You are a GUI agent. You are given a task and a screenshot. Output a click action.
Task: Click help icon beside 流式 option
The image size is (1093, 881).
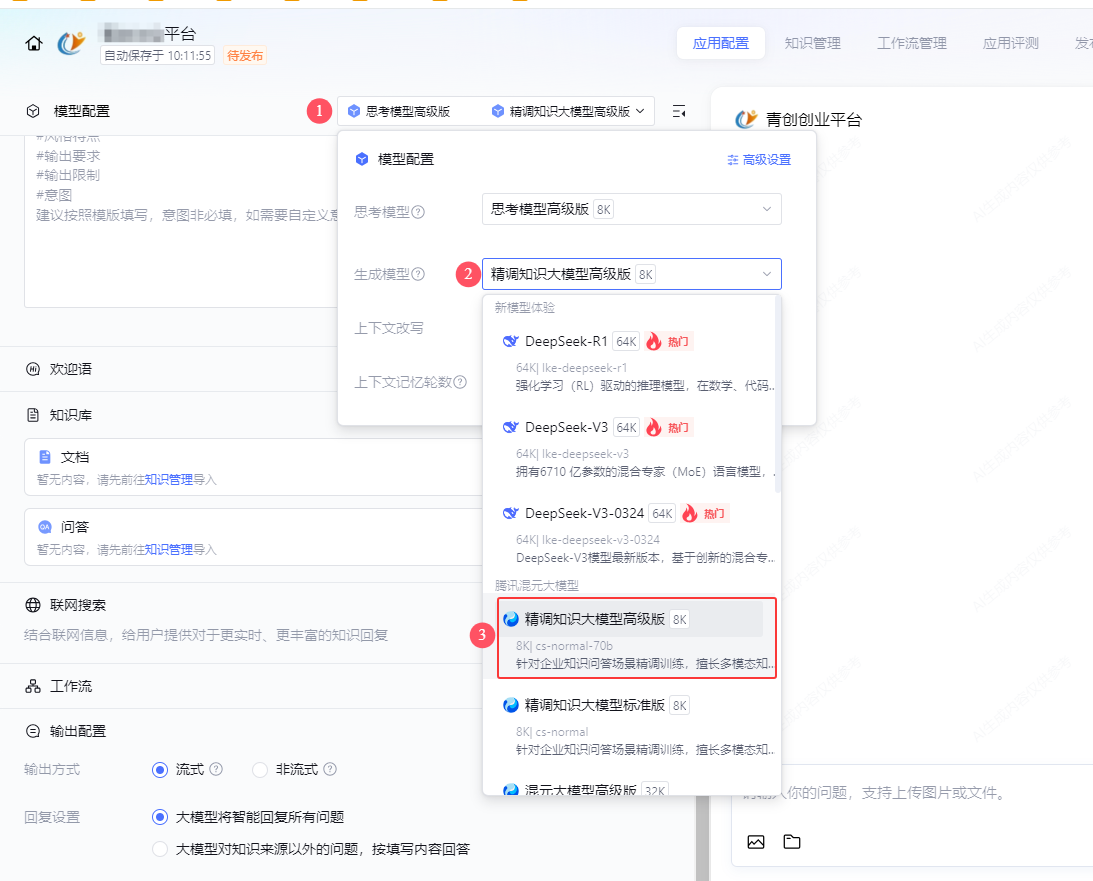point(216,769)
